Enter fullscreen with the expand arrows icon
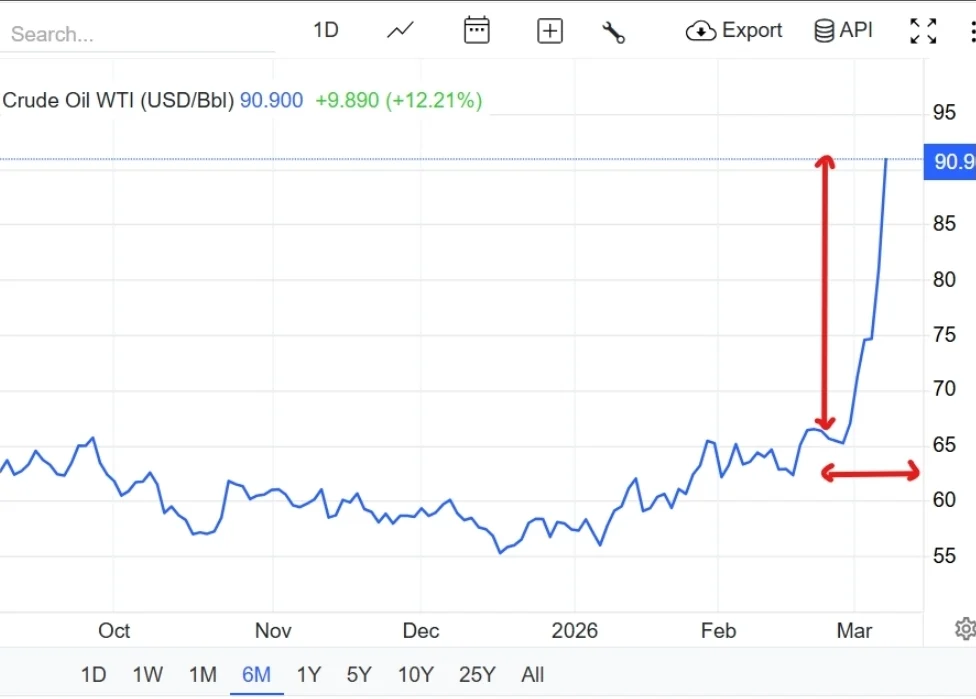This screenshot has height=699, width=976. point(923,30)
